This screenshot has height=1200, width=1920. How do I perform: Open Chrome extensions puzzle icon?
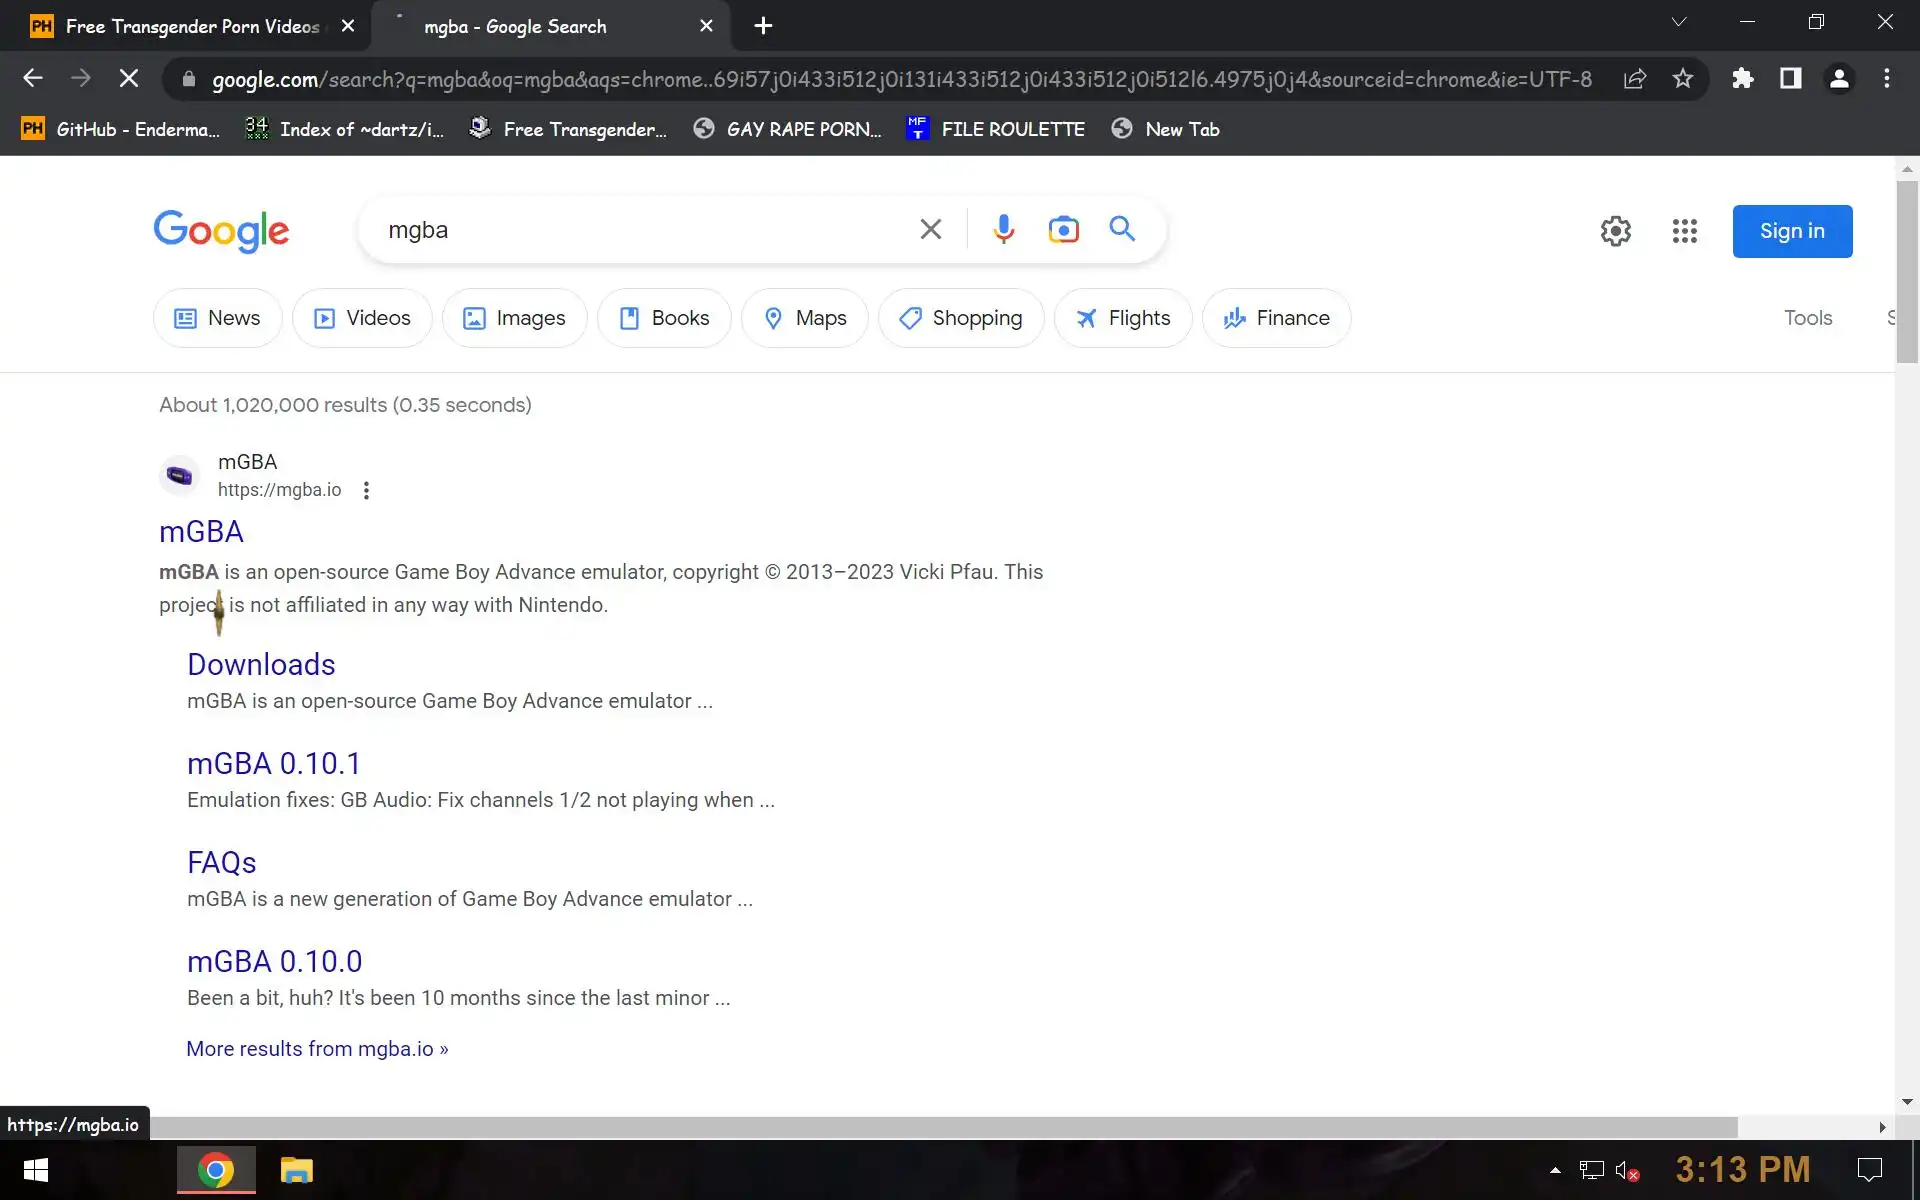click(1743, 79)
